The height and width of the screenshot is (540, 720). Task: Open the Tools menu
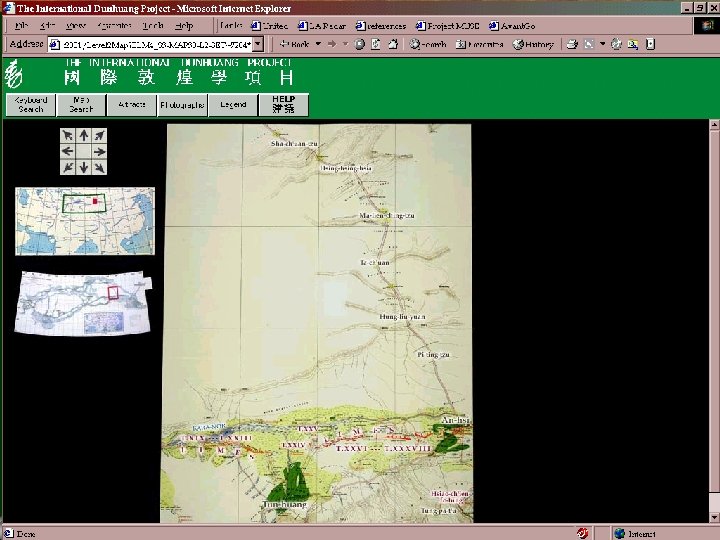click(152, 26)
